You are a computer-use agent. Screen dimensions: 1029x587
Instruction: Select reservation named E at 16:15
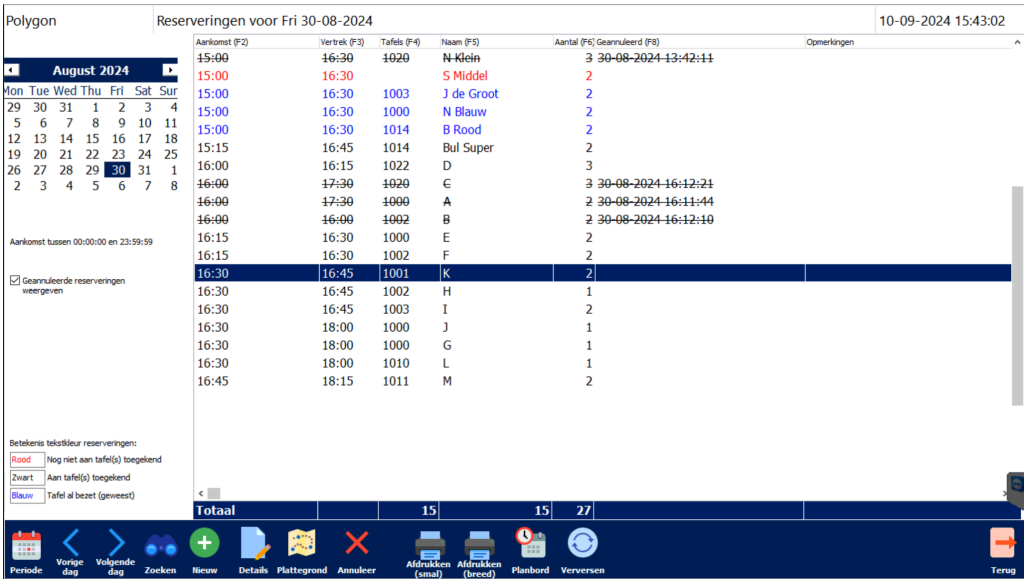coord(602,238)
